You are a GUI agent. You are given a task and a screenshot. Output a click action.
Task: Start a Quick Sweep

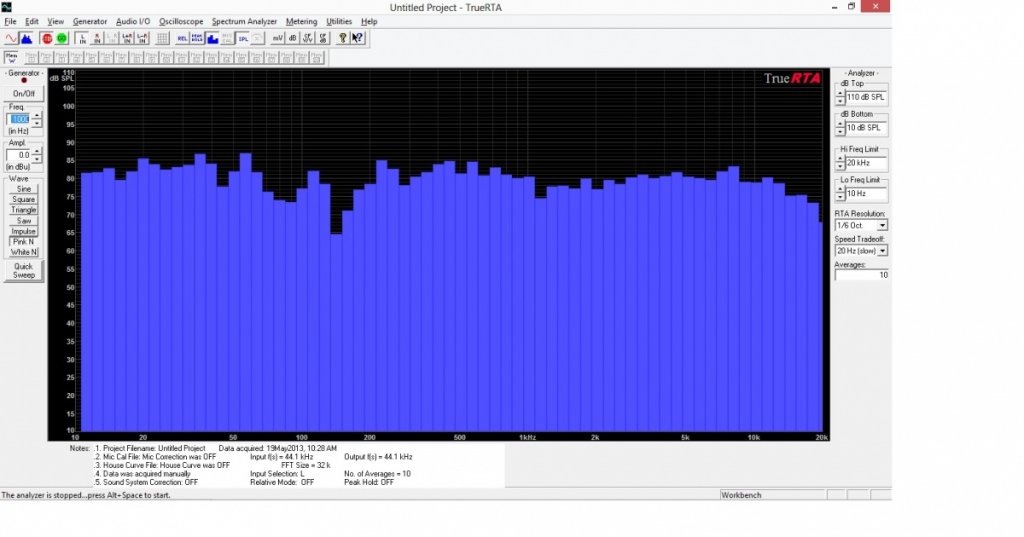24,270
